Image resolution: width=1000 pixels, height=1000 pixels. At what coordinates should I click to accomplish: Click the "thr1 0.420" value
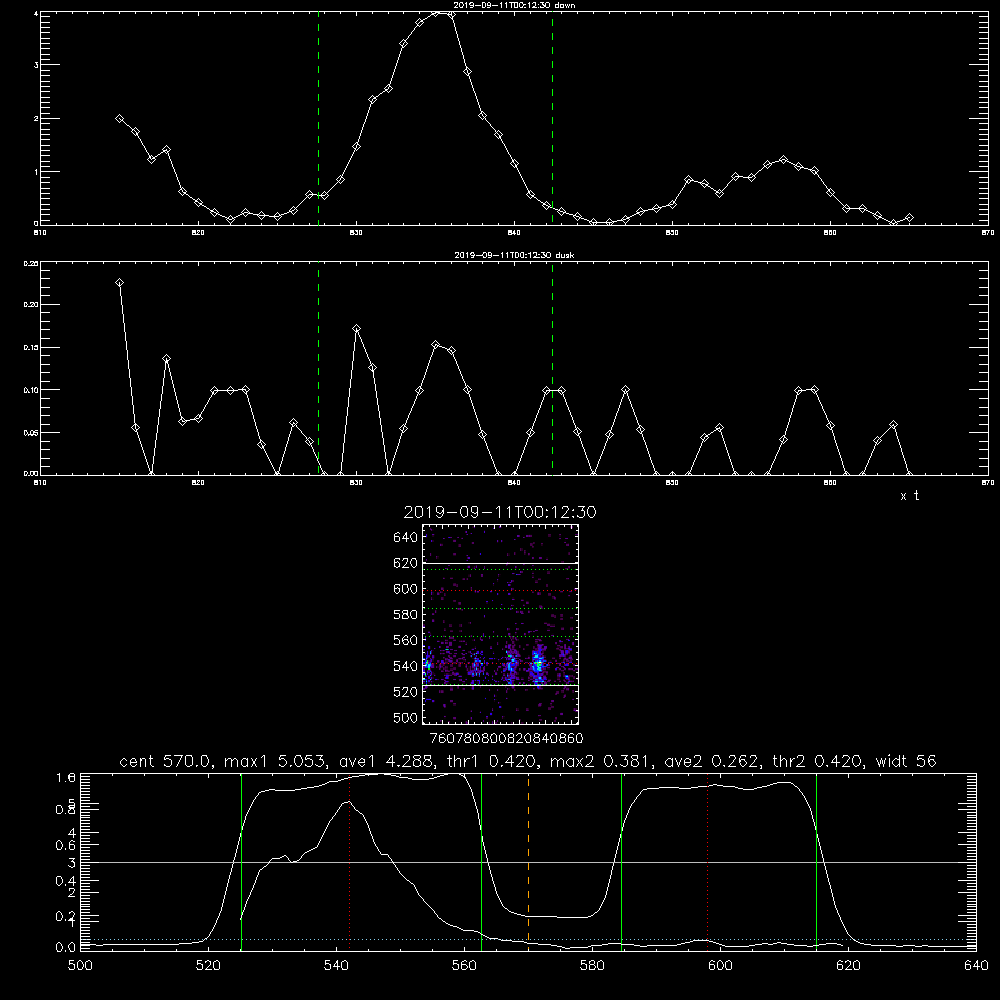click(x=493, y=761)
